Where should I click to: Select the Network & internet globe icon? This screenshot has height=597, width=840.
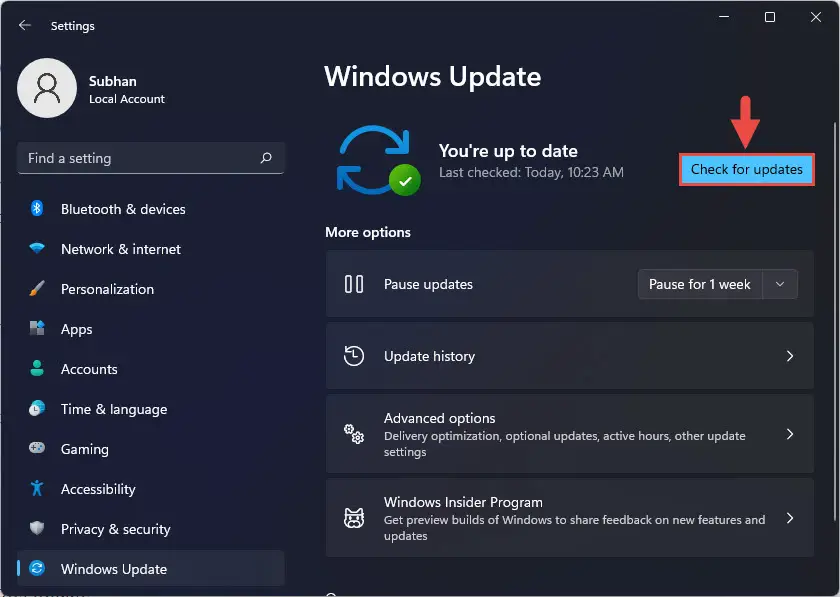point(37,249)
